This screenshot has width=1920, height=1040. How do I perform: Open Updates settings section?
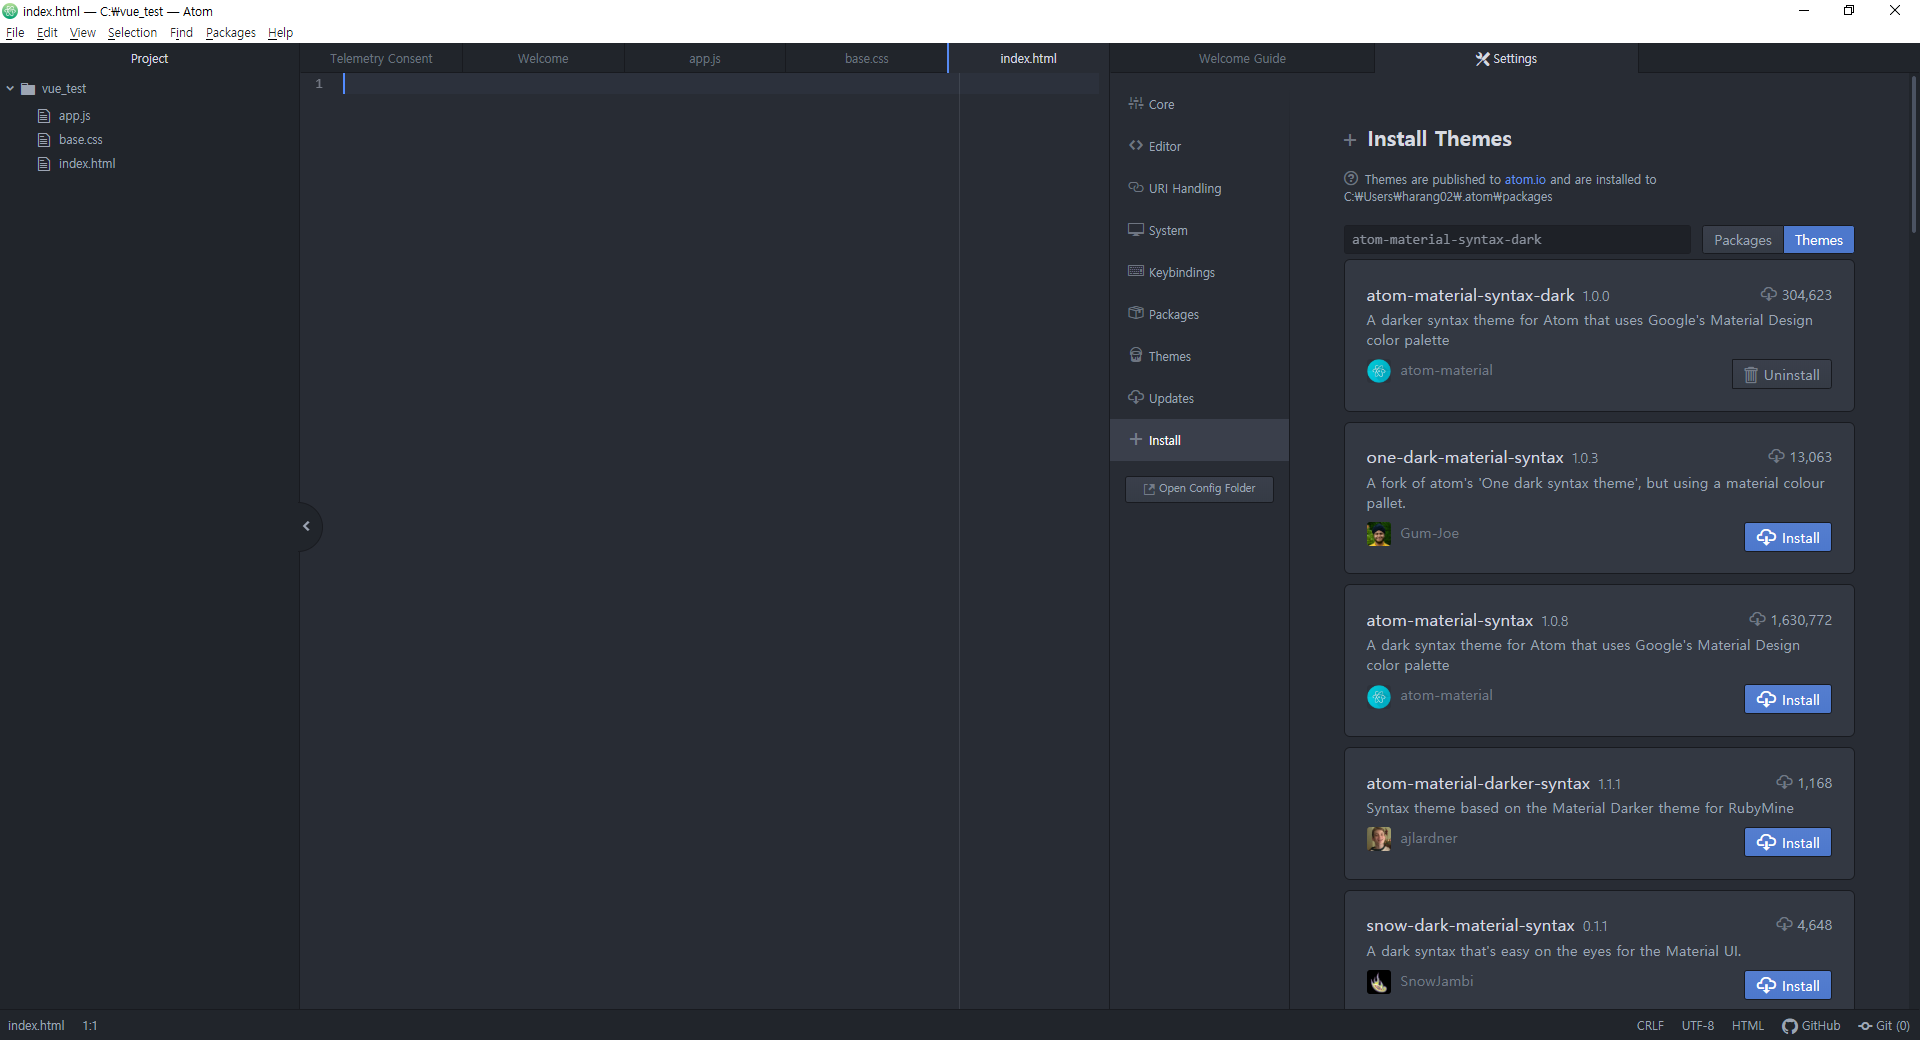[1199, 398]
